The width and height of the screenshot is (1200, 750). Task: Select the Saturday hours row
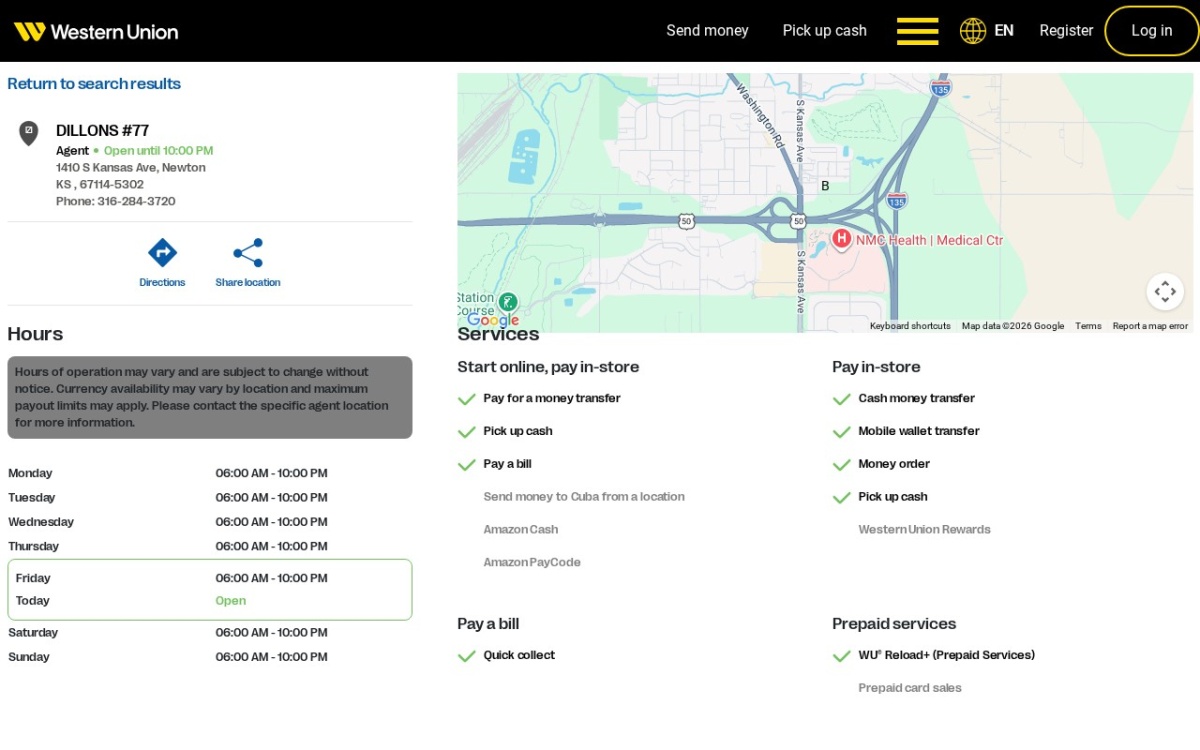coord(210,633)
